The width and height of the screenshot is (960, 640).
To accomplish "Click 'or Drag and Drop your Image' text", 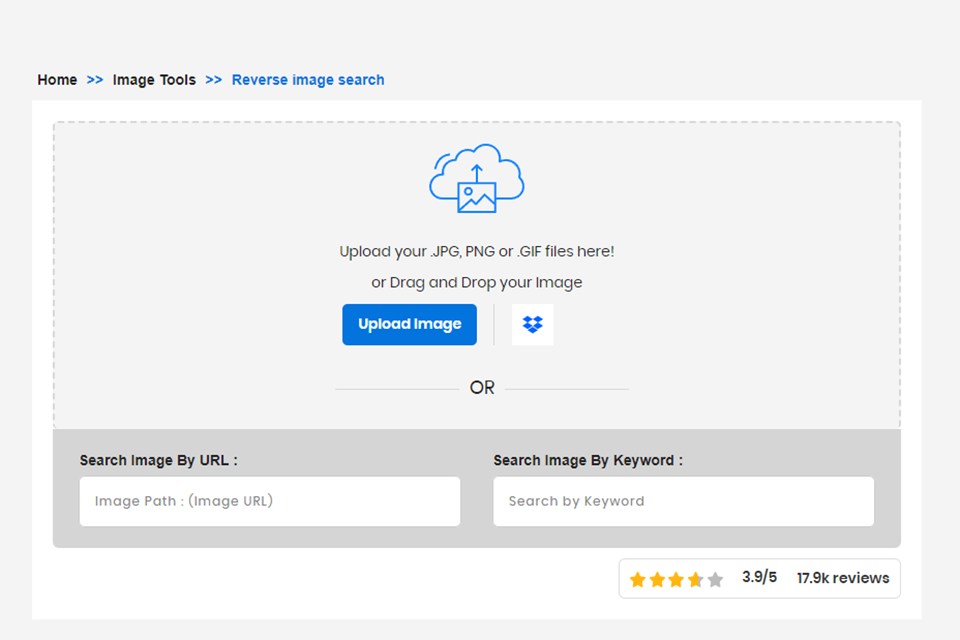I will 477,283.
